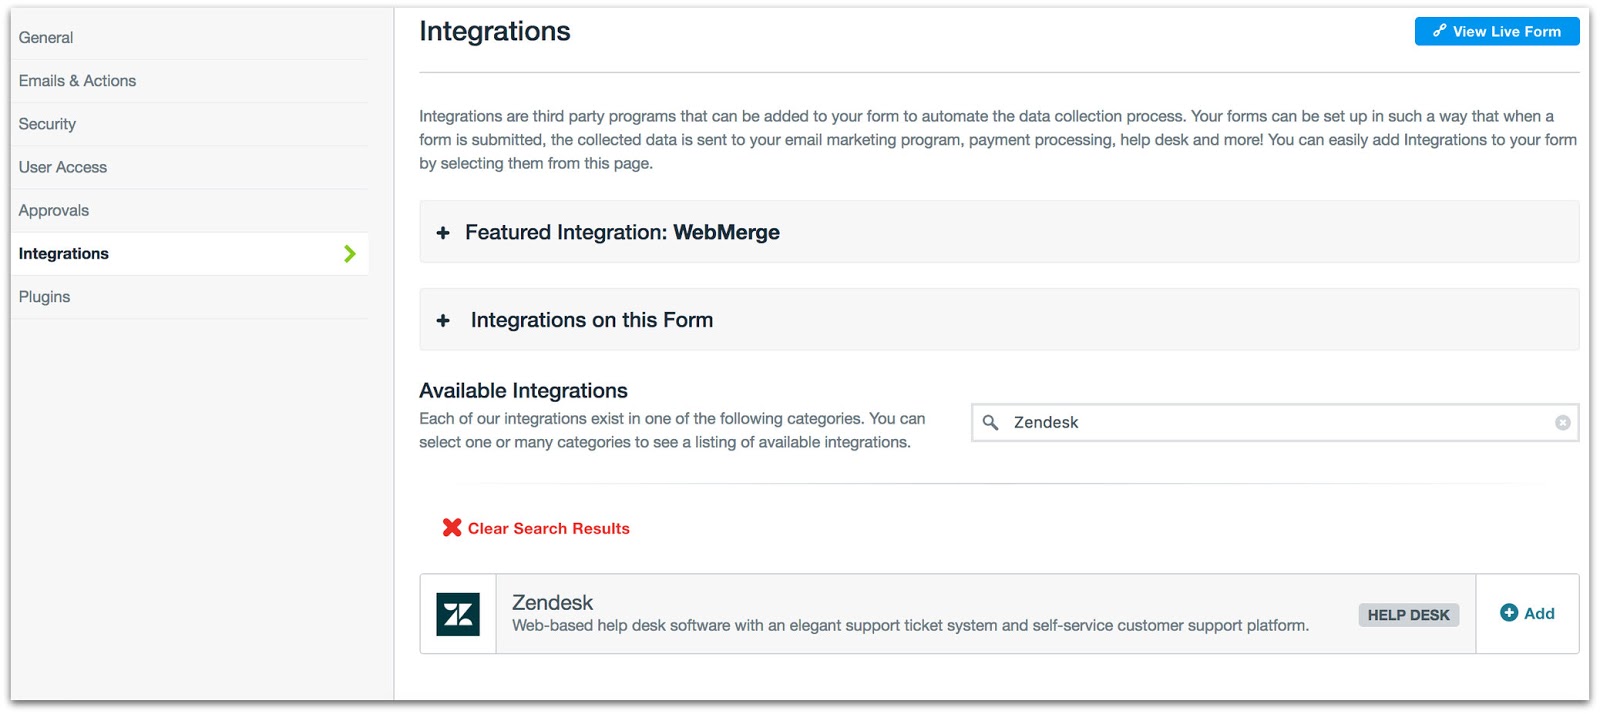Open the Security settings section
This screenshot has width=1600, height=714.
47,124
